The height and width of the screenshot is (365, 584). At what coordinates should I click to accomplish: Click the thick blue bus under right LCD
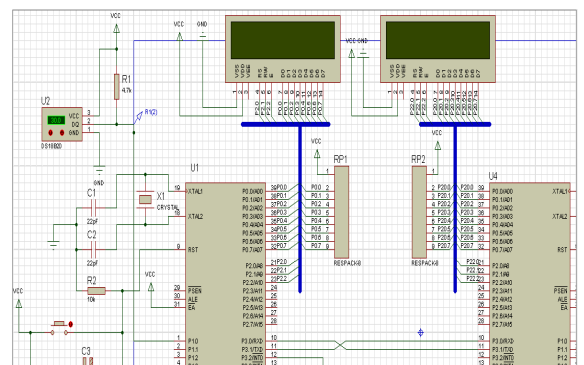455,124
